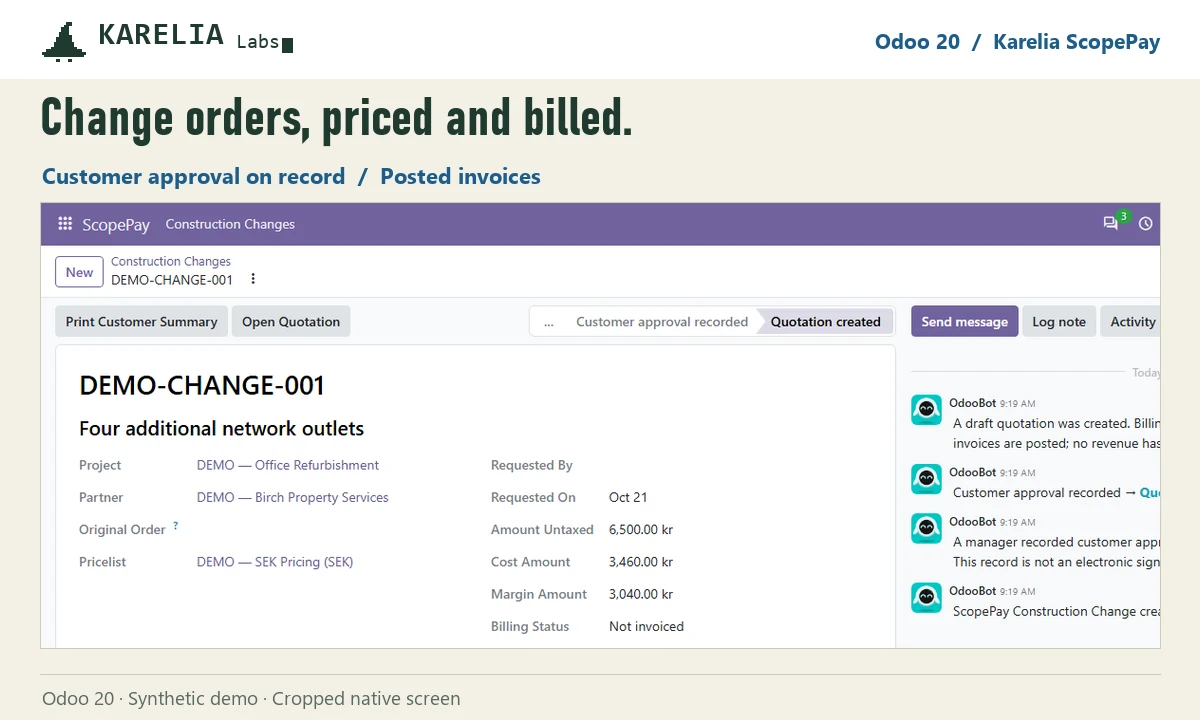Click the Requested On value Oct 21

point(628,497)
